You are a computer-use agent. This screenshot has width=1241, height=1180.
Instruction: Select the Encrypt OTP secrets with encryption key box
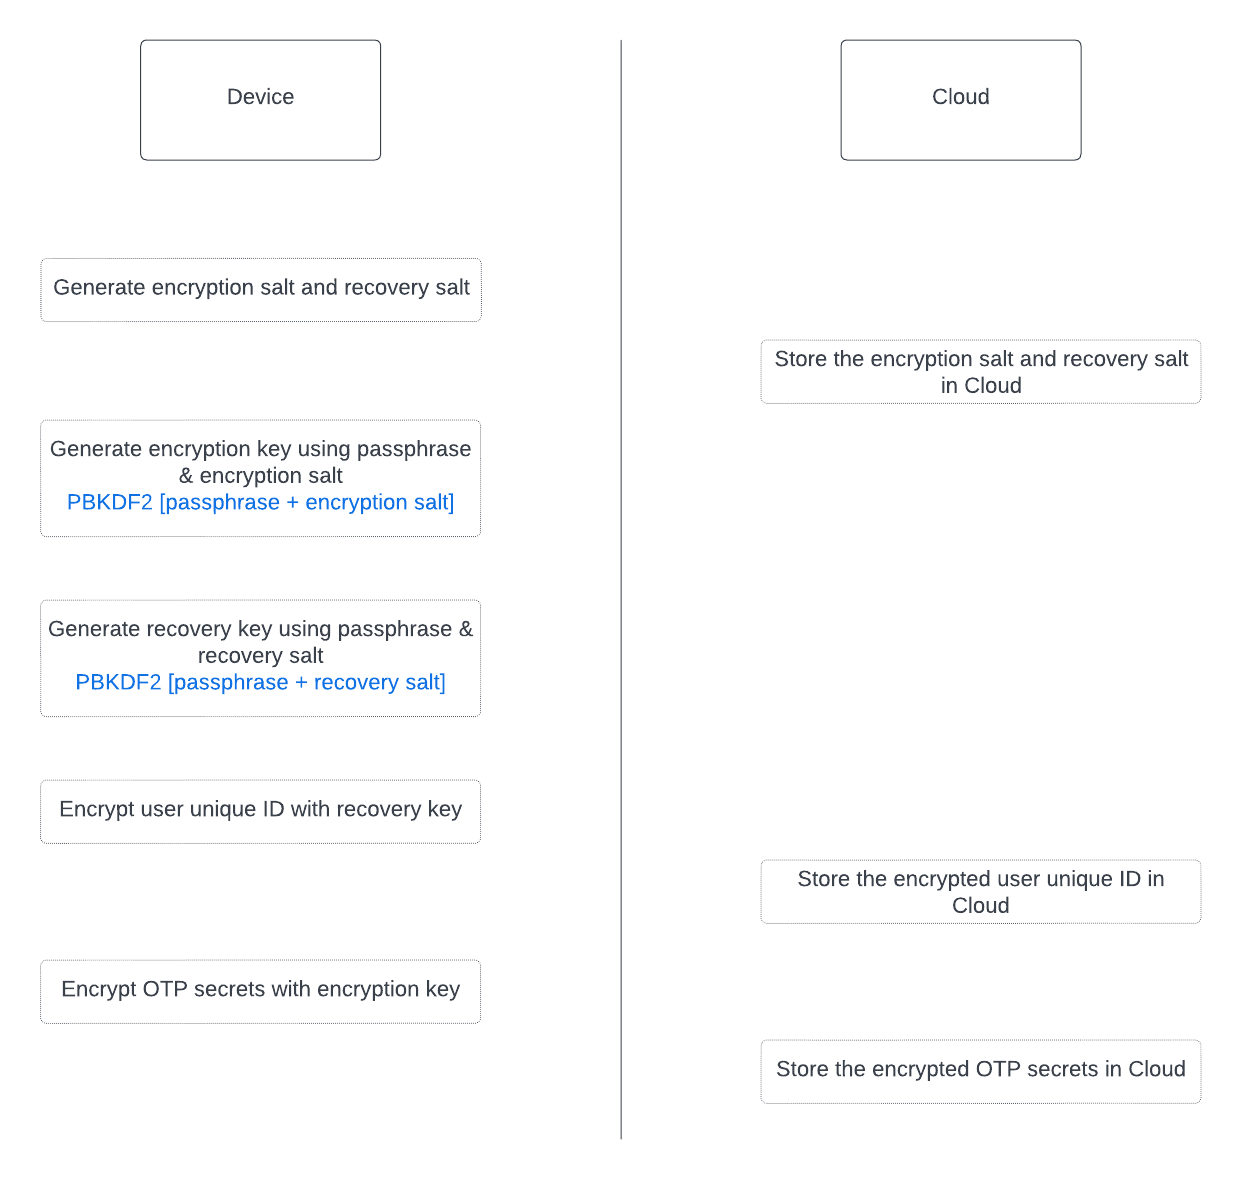tap(261, 992)
